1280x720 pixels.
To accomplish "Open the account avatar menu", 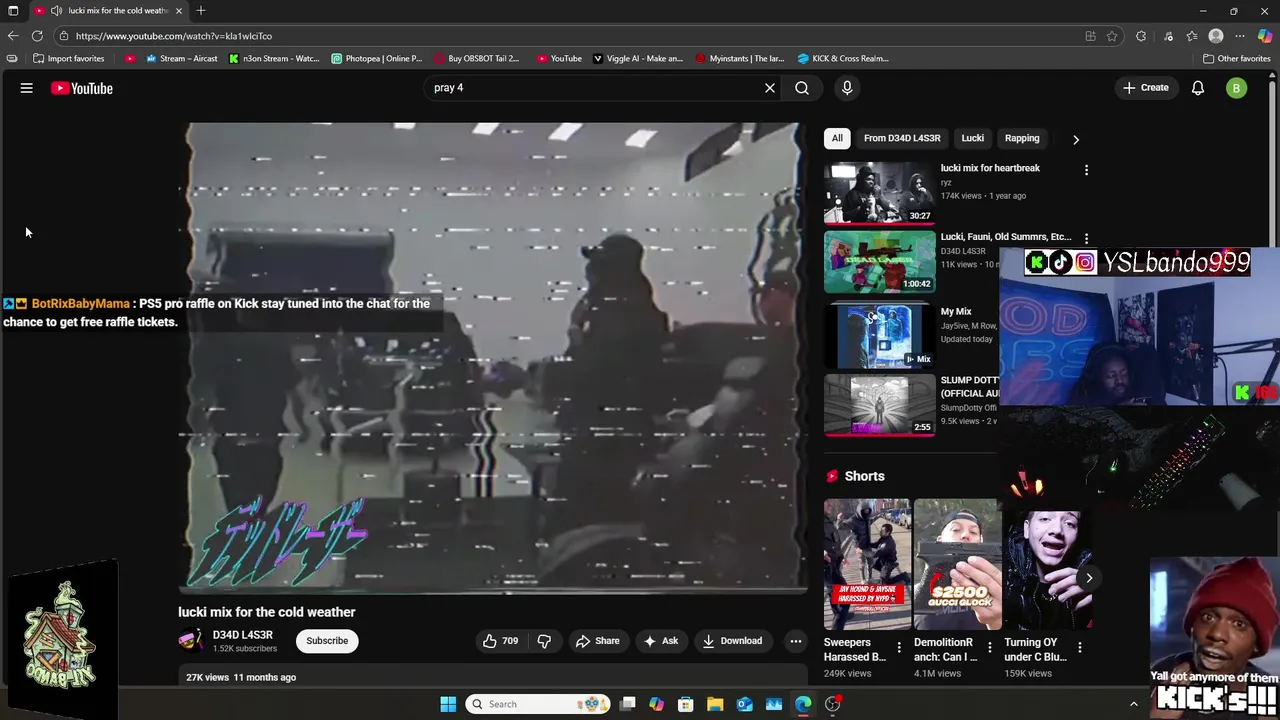I will click(x=1236, y=88).
